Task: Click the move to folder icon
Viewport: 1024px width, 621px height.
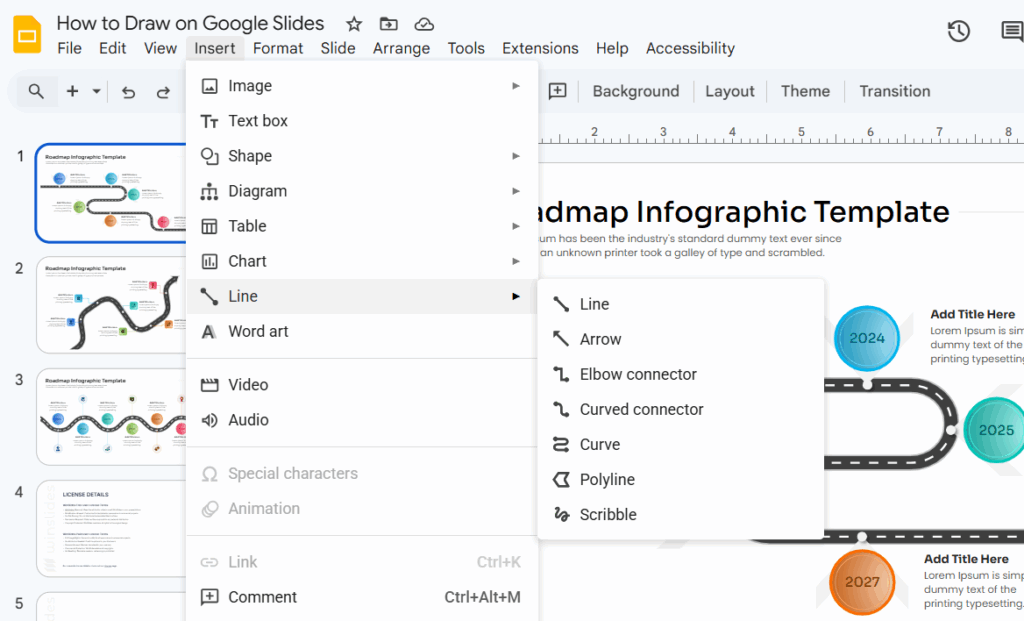Action: coord(389,24)
